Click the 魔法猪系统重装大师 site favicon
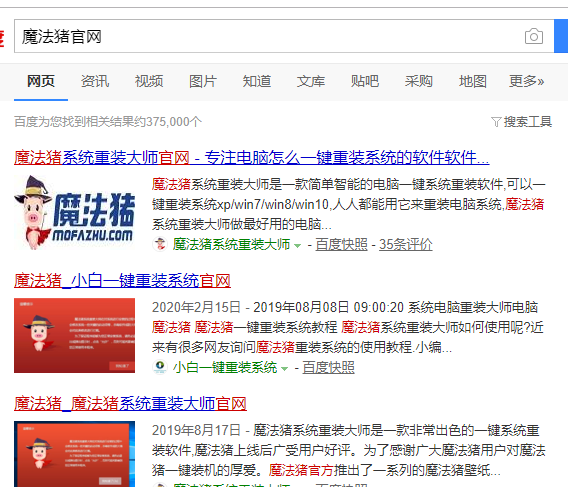This screenshot has width=568, height=487. click(x=160, y=244)
